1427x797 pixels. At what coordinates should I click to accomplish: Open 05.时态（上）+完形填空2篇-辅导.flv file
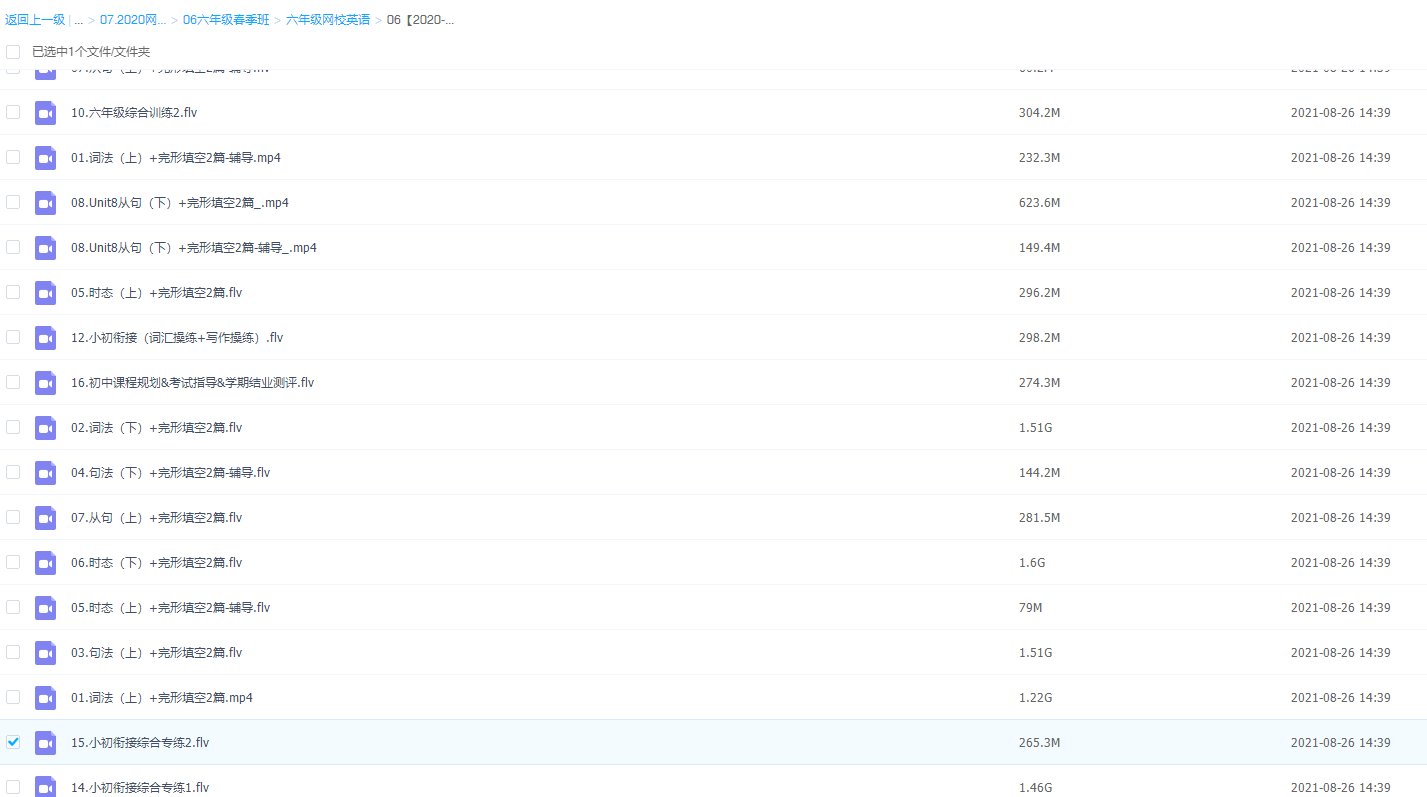170,608
